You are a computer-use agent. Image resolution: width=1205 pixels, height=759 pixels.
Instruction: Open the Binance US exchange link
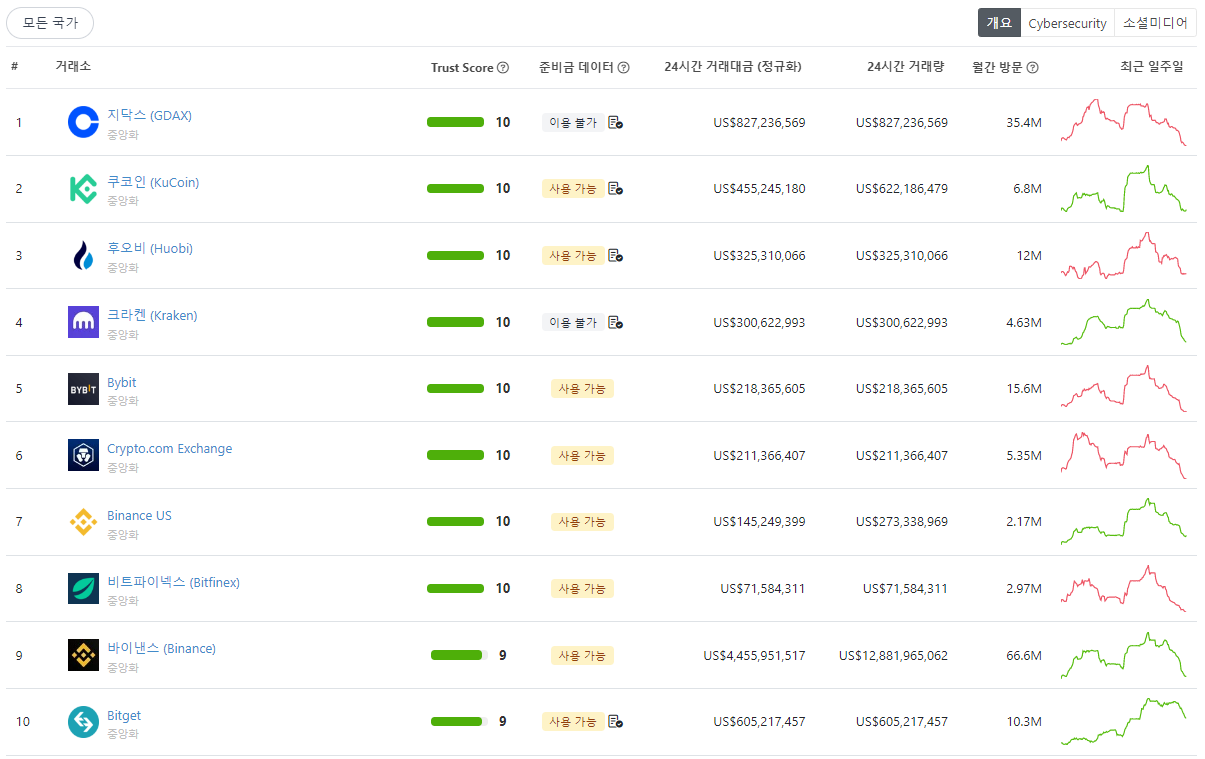(139, 515)
